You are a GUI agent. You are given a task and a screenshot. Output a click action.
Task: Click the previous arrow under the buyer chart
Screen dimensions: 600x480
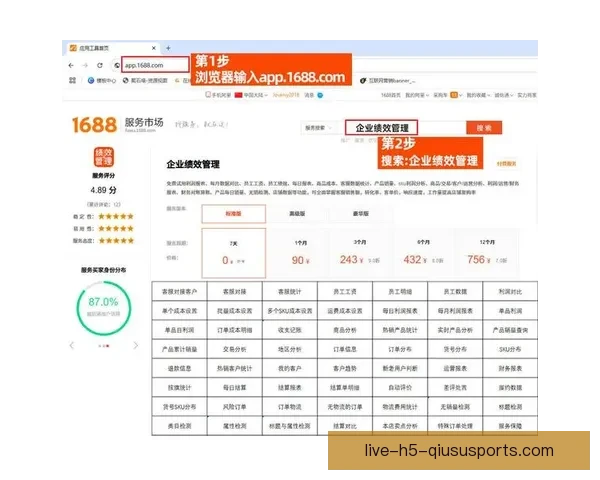coord(72,346)
